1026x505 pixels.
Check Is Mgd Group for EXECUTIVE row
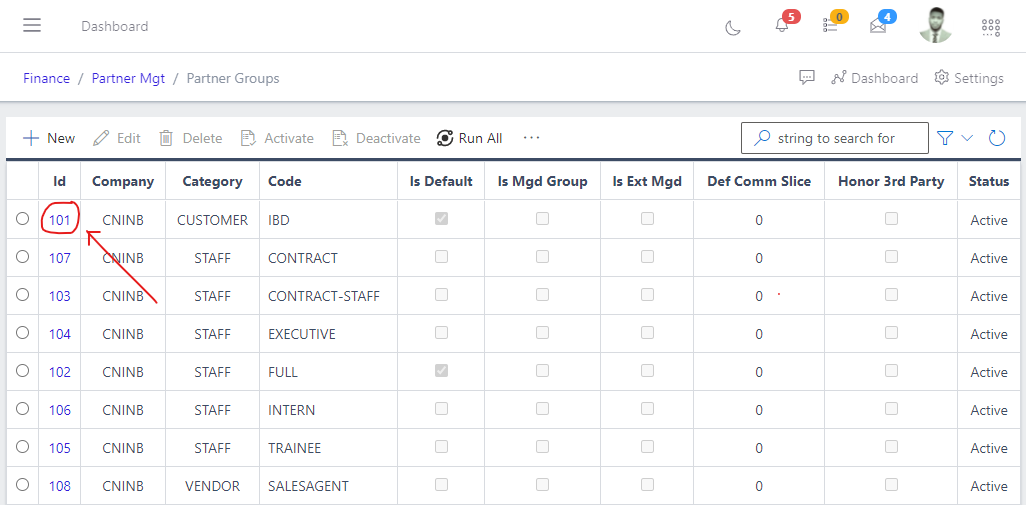[542, 333]
